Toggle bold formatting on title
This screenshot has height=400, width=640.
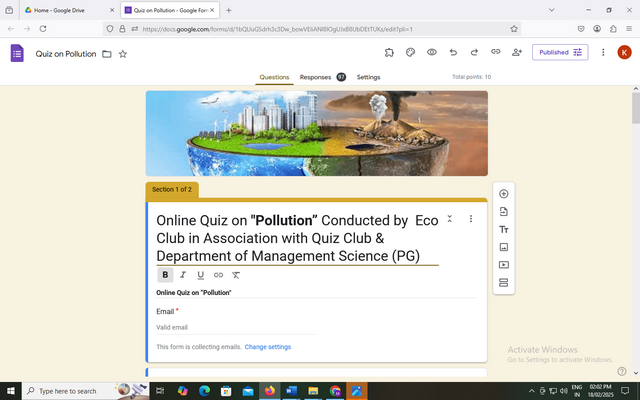(x=165, y=275)
